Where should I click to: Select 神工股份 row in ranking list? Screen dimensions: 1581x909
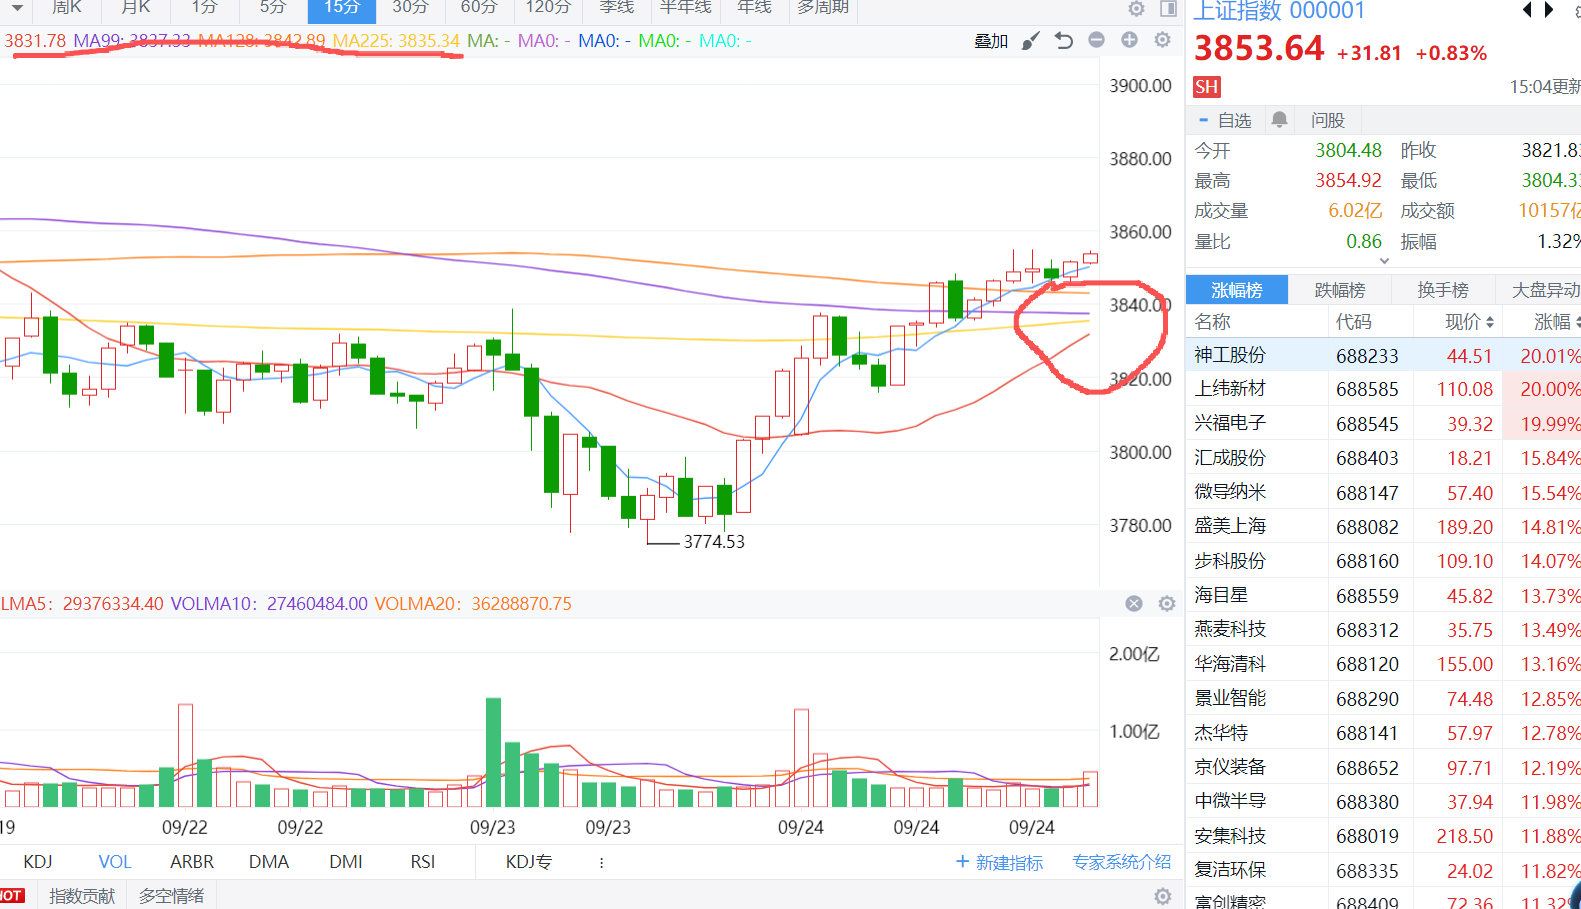click(x=1230, y=356)
